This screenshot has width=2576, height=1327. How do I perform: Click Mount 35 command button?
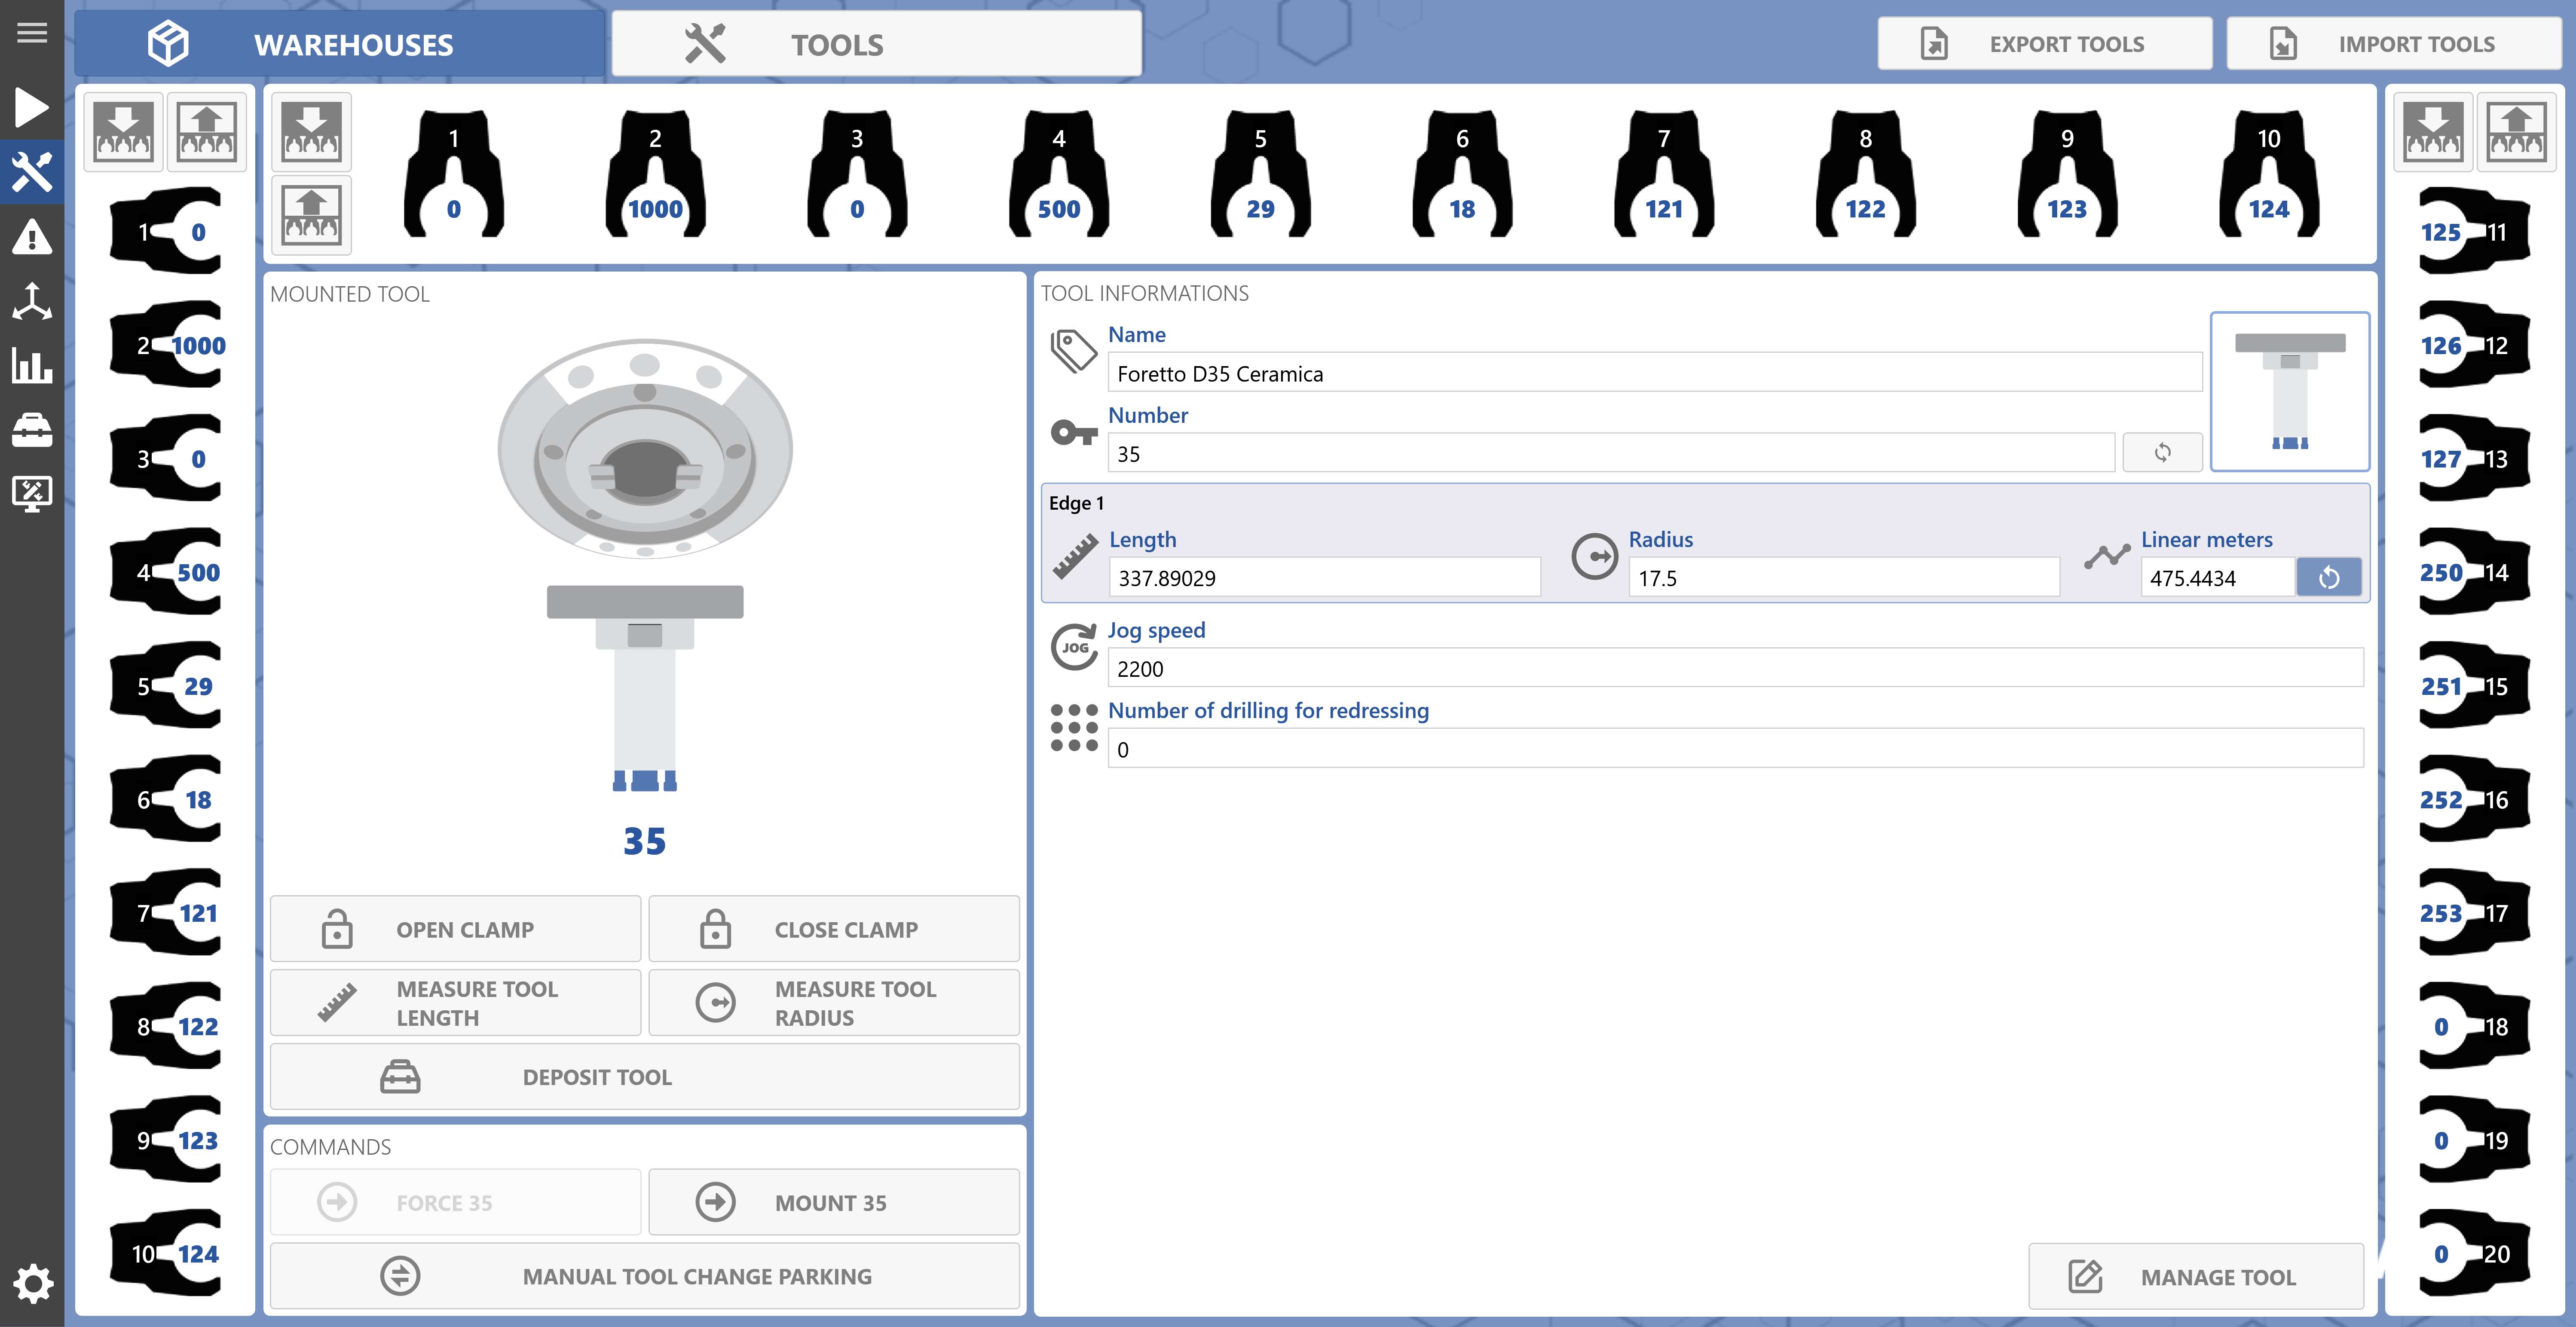[x=834, y=1202]
